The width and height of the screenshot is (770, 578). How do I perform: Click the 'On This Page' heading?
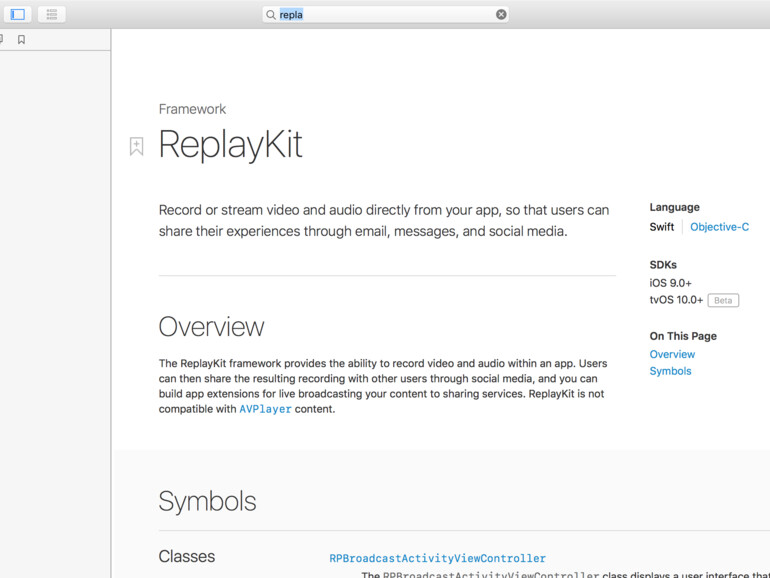point(683,336)
